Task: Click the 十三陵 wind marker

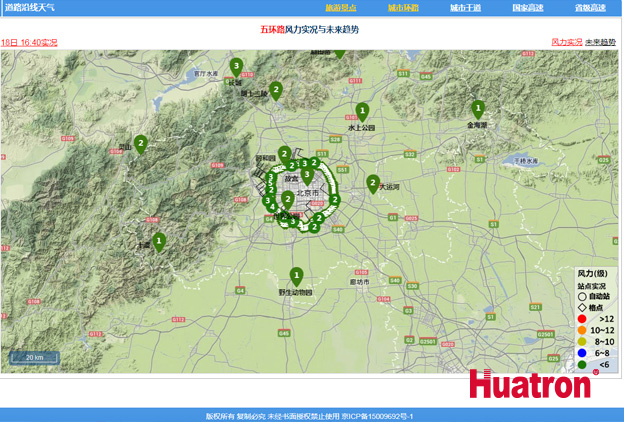Action: pyautogui.click(x=278, y=90)
